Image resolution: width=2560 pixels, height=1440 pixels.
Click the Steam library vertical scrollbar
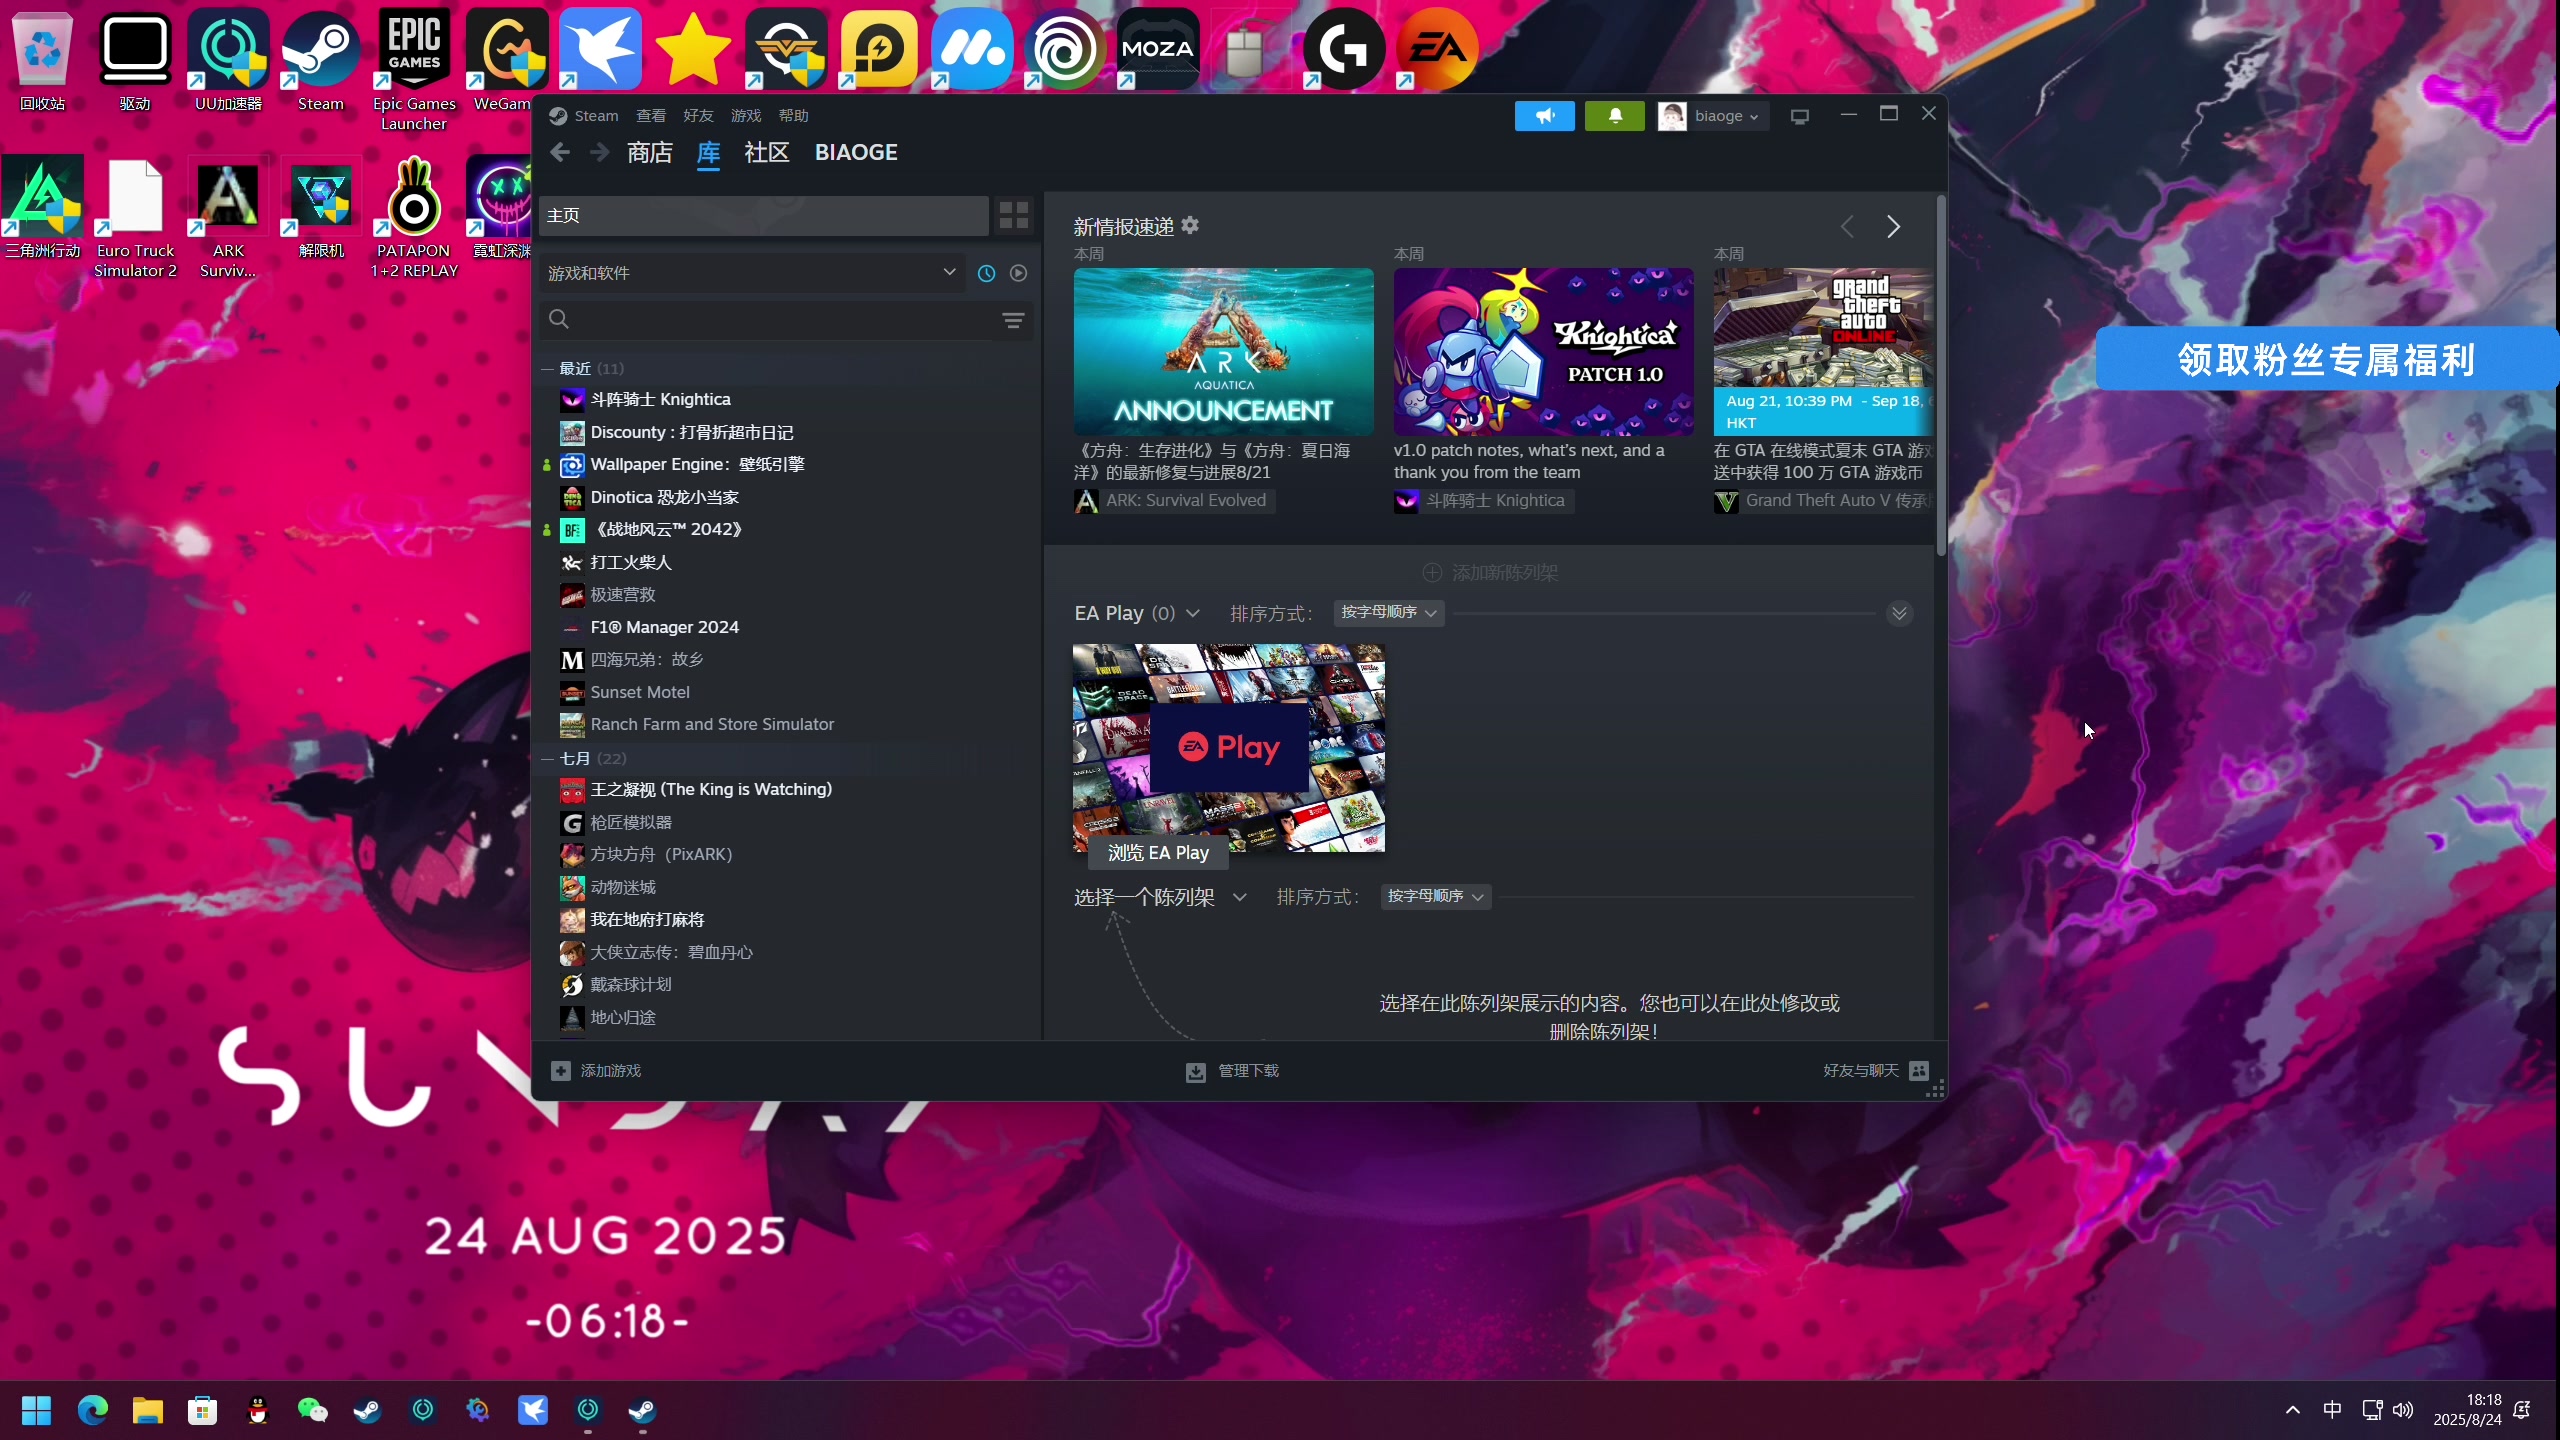point(1941,375)
